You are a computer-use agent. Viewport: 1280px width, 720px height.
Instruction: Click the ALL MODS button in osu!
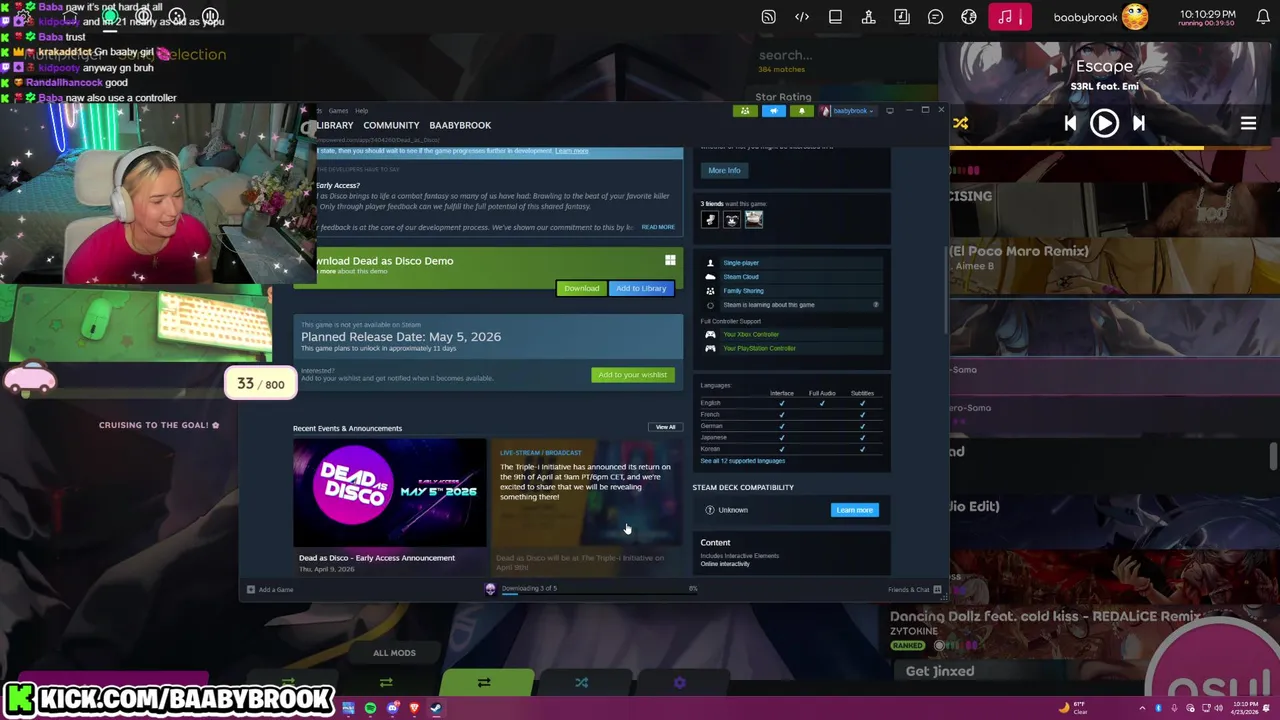394,653
